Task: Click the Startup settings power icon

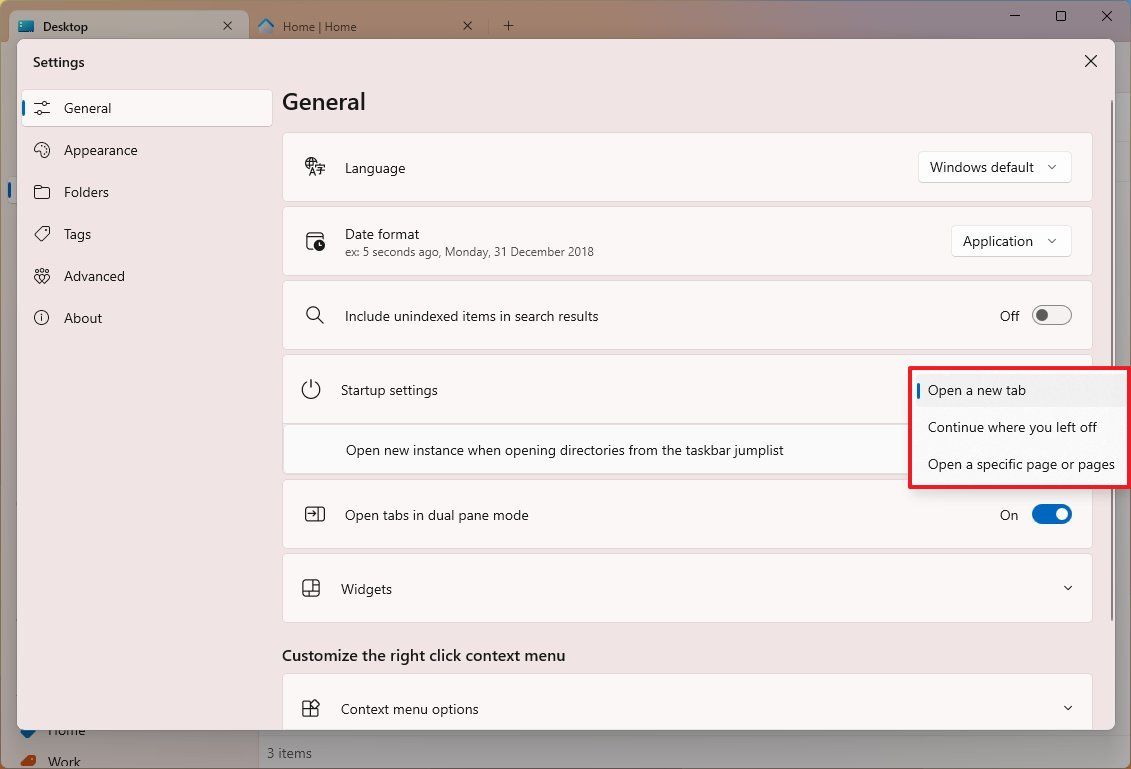Action: (310, 390)
